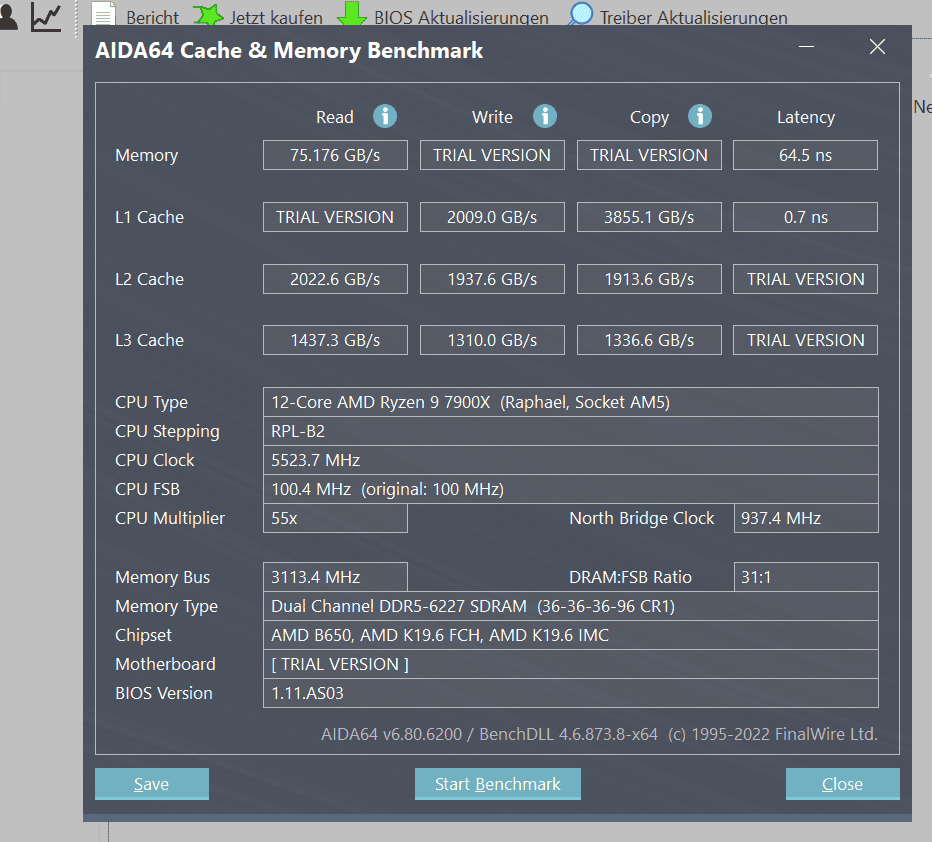Click the user icon in AIDA64 toolbar
This screenshot has height=842, width=932.
8,17
